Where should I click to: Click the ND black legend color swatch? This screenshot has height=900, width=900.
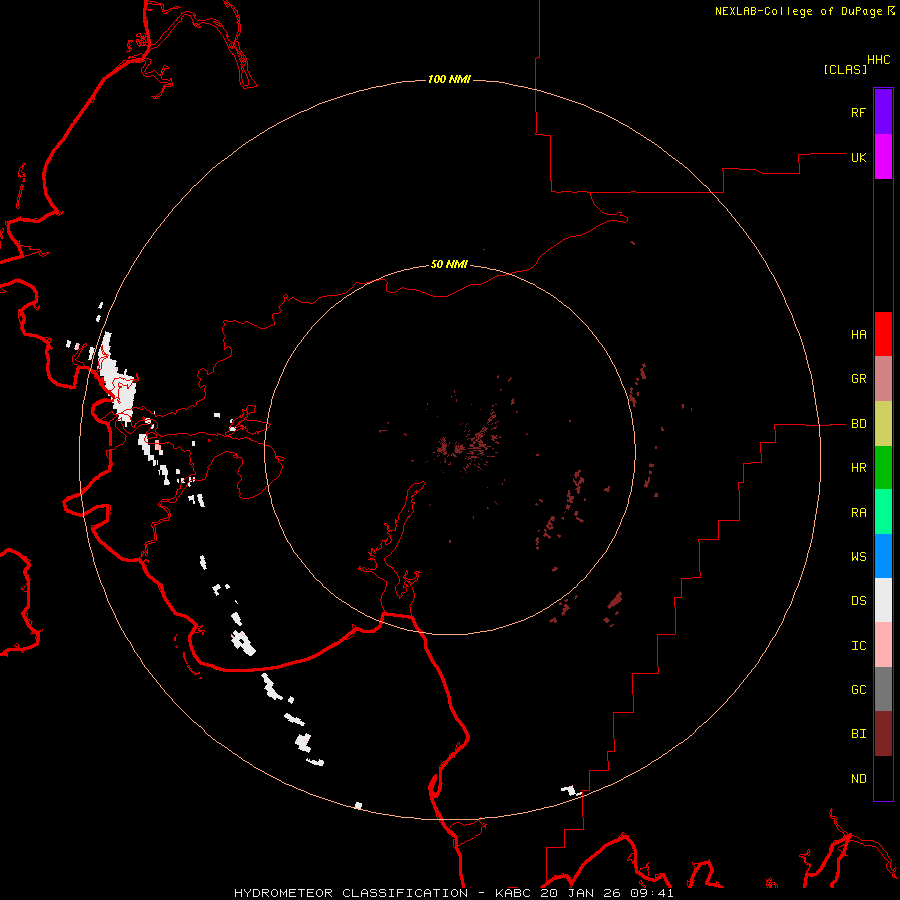coord(883,778)
